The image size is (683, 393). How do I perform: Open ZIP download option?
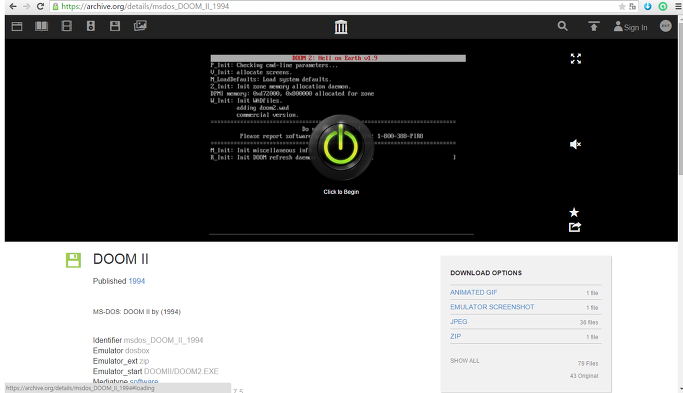(456, 336)
